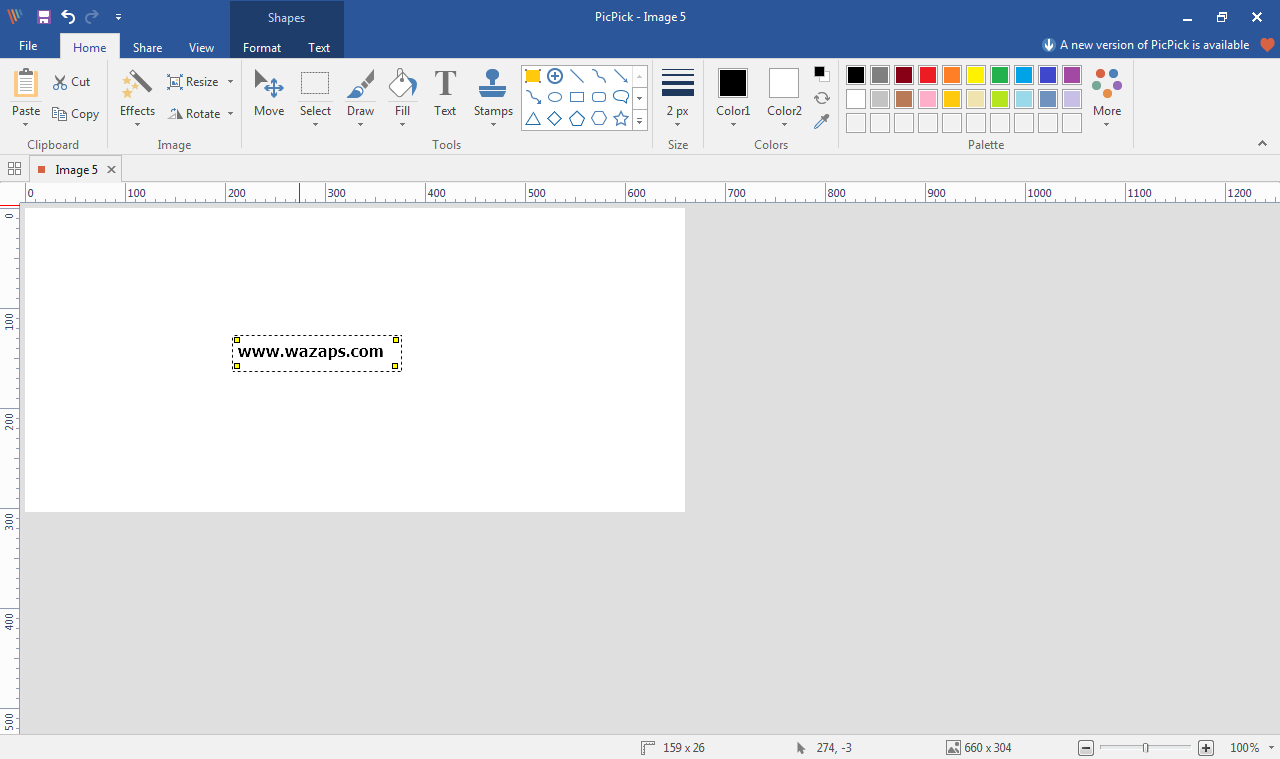The image size is (1280, 759).
Task: Choose the pink palette swatch
Action: [x=928, y=99]
